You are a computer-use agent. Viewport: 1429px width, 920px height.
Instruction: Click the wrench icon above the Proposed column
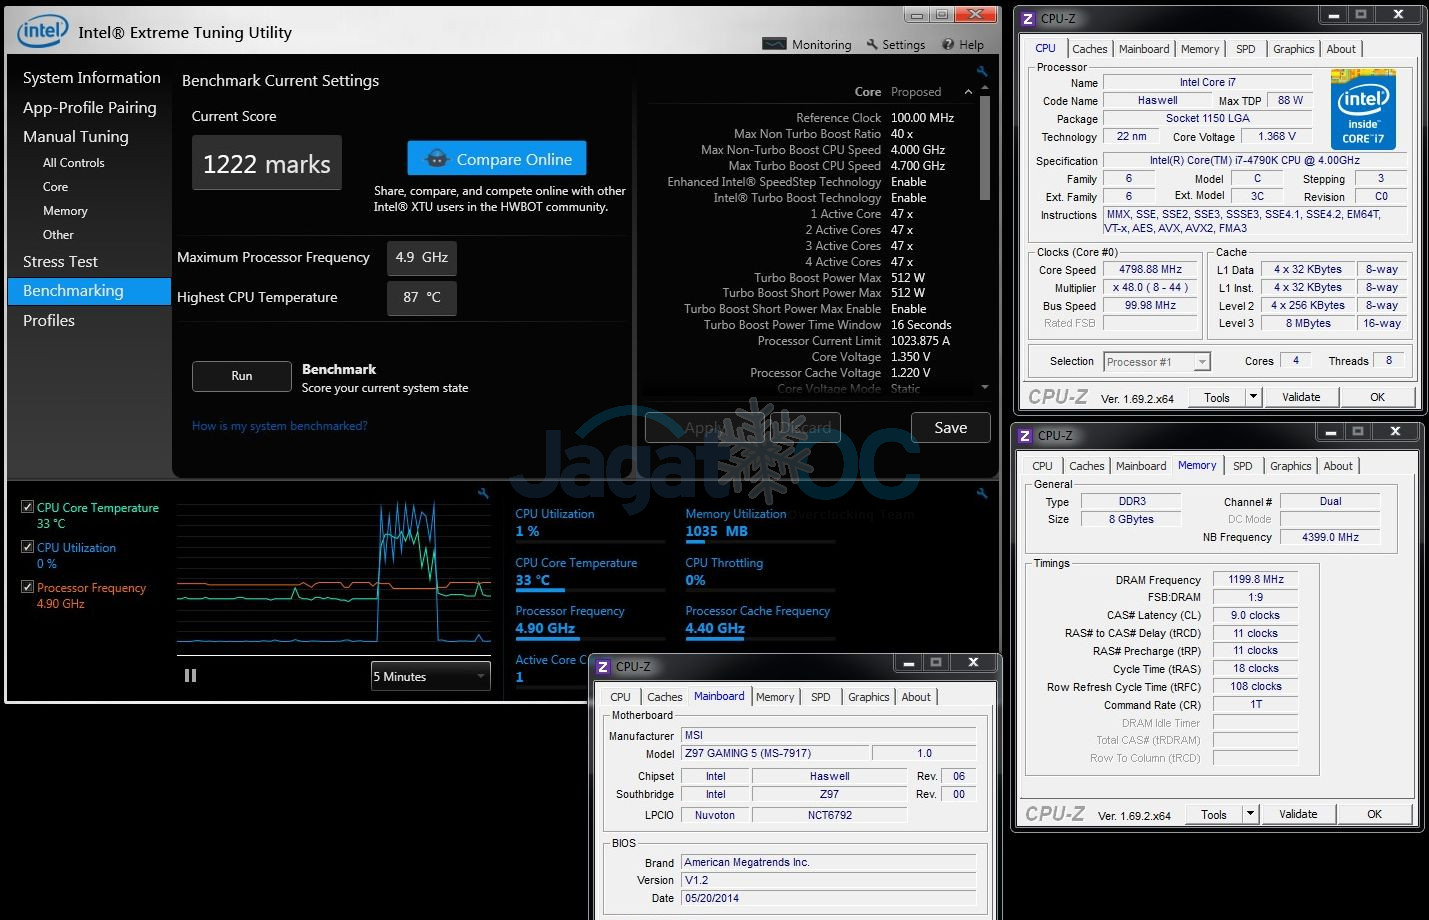(x=982, y=72)
